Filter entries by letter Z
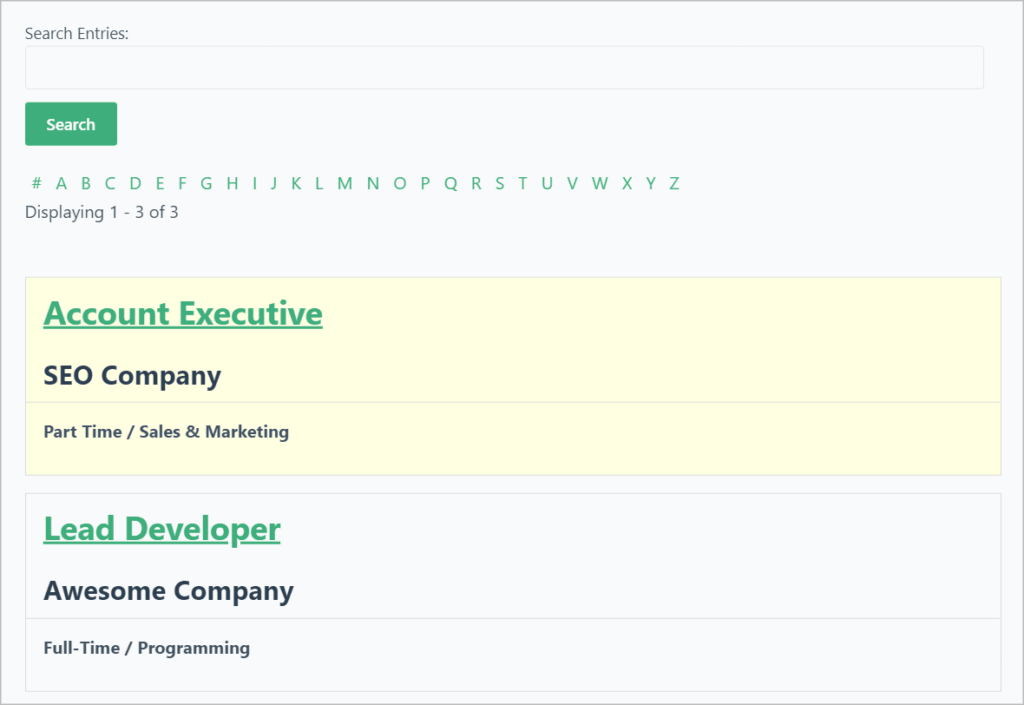 [674, 183]
